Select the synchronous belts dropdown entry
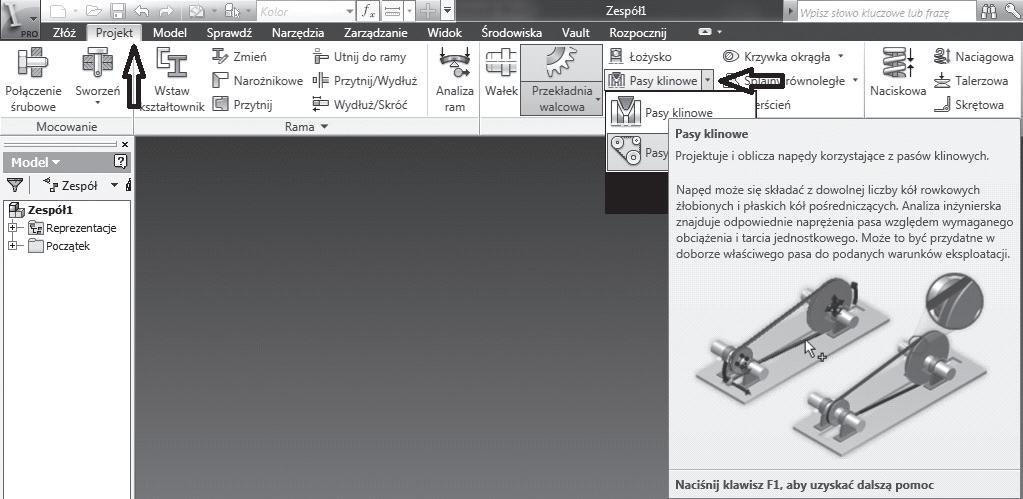Image resolution: width=1023 pixels, height=499 pixels. (639, 153)
